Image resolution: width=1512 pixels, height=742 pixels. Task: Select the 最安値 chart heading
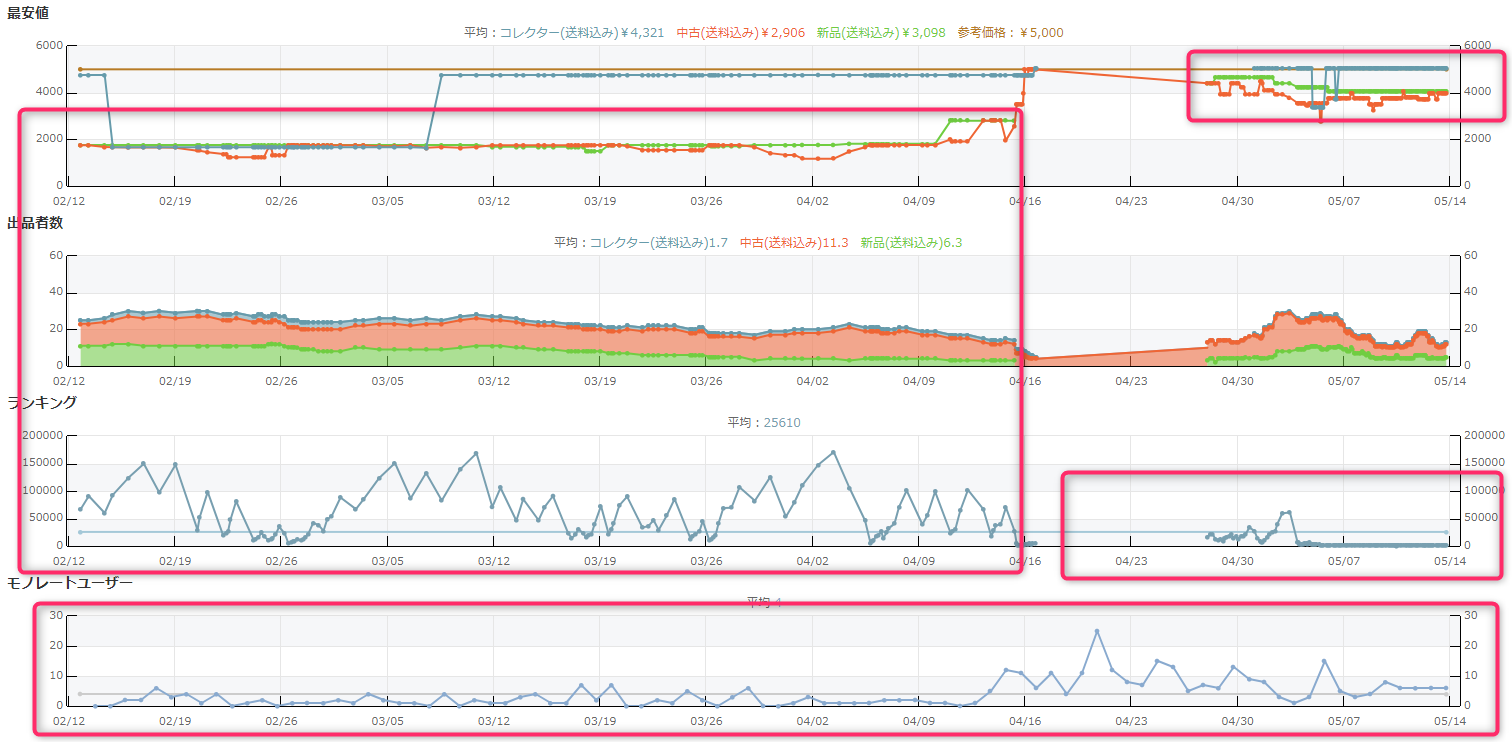point(28,13)
